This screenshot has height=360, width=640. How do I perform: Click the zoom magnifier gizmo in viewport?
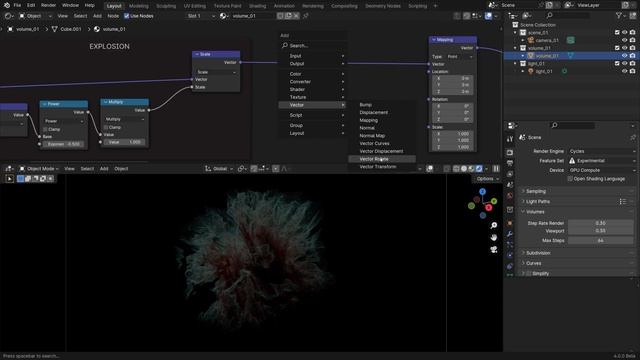[x=494, y=225]
